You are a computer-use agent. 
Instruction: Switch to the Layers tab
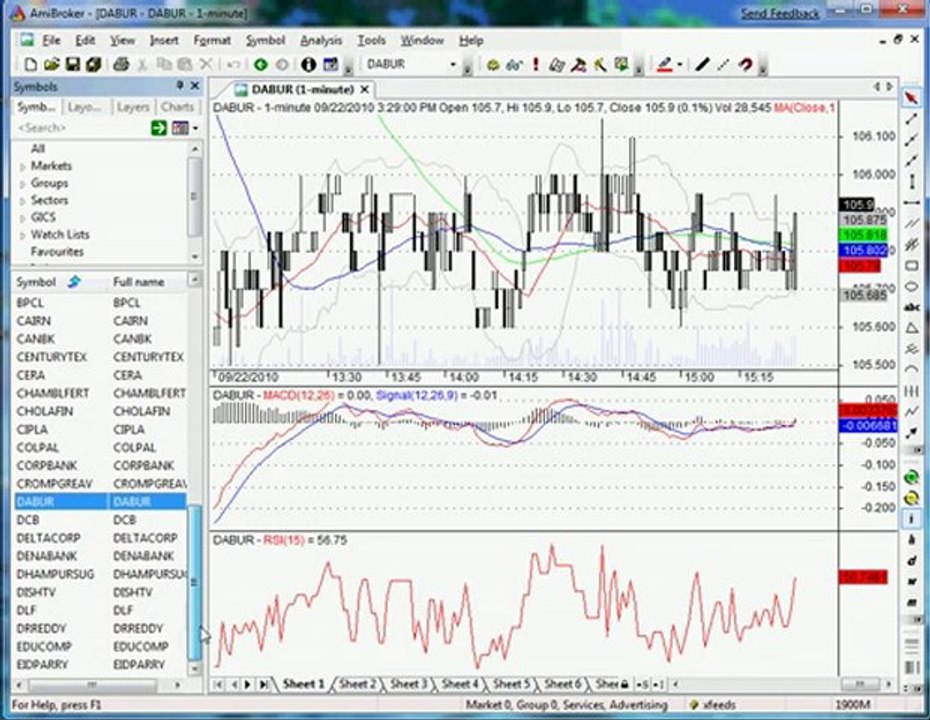[132, 107]
